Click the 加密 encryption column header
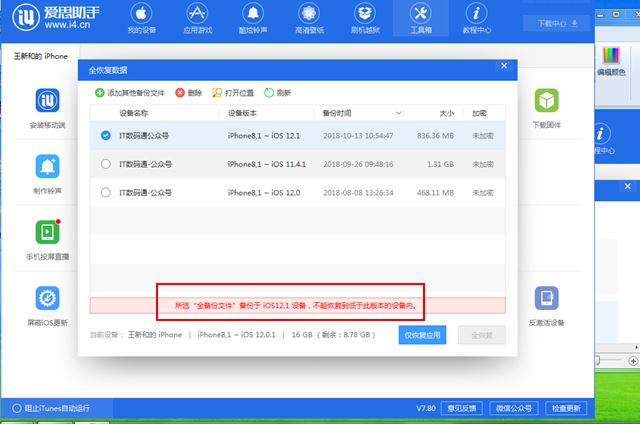Image resolution: width=640 pixels, height=424 pixels. click(480, 113)
